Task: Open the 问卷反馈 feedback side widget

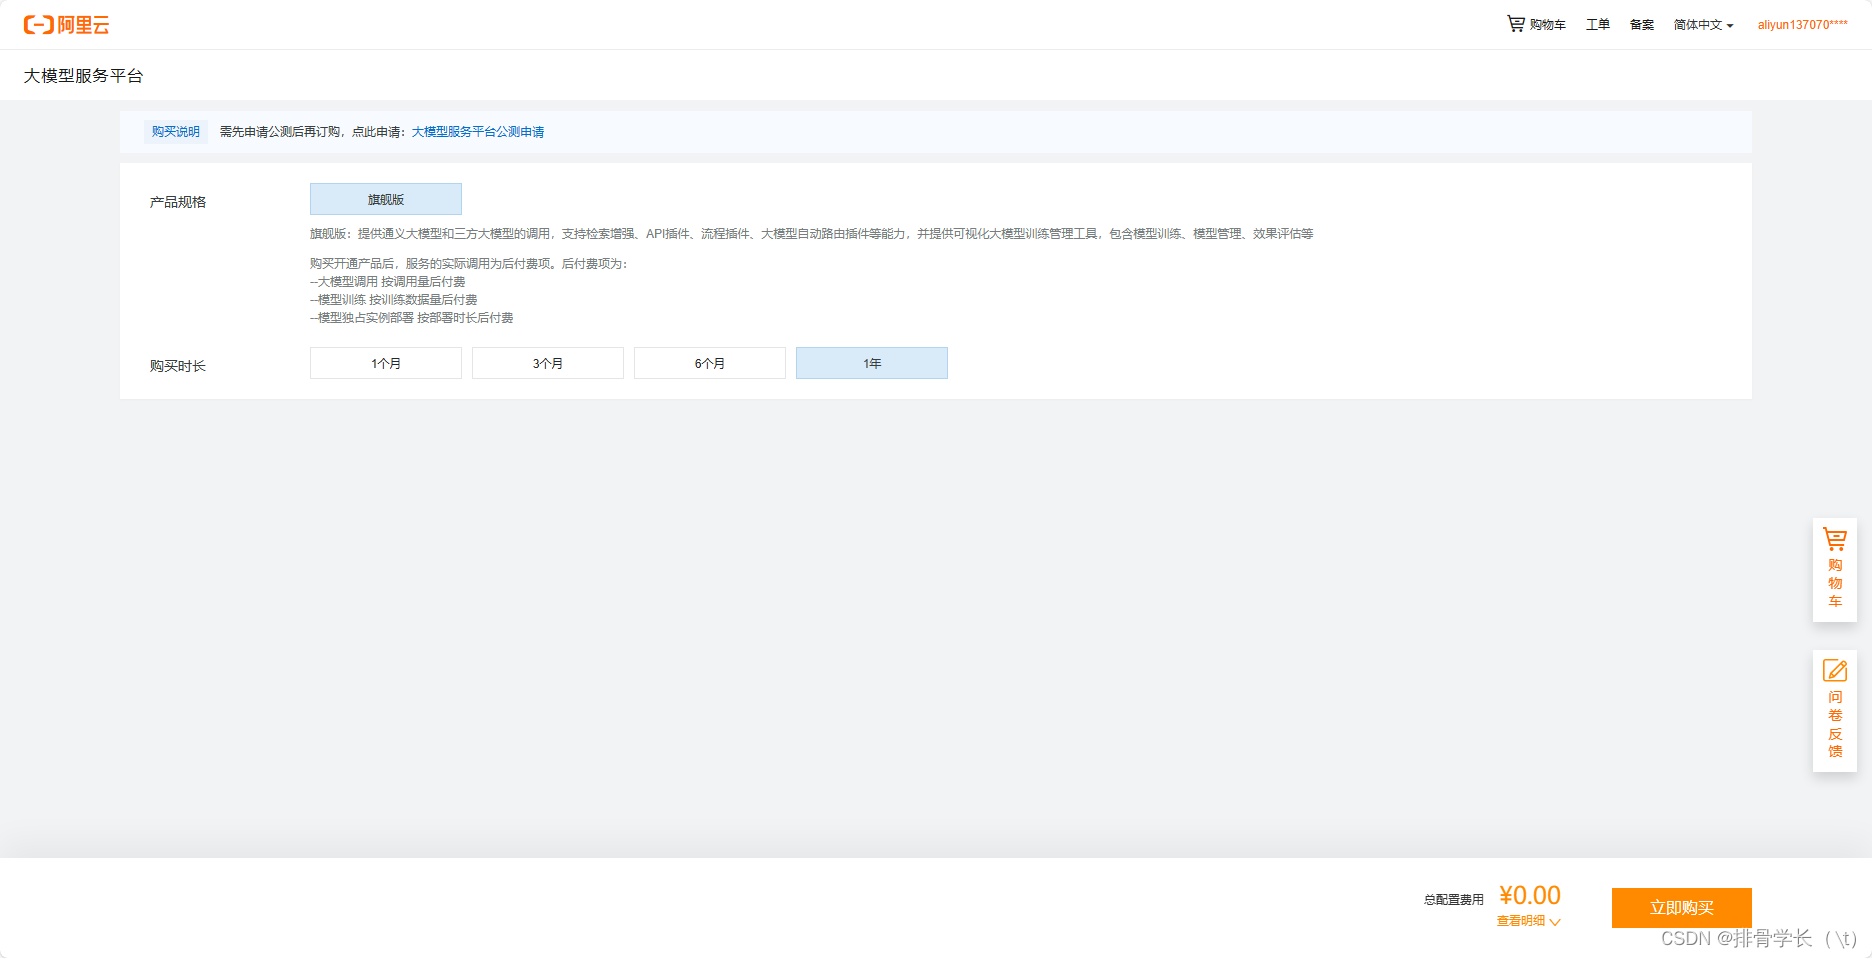Action: pos(1835,711)
